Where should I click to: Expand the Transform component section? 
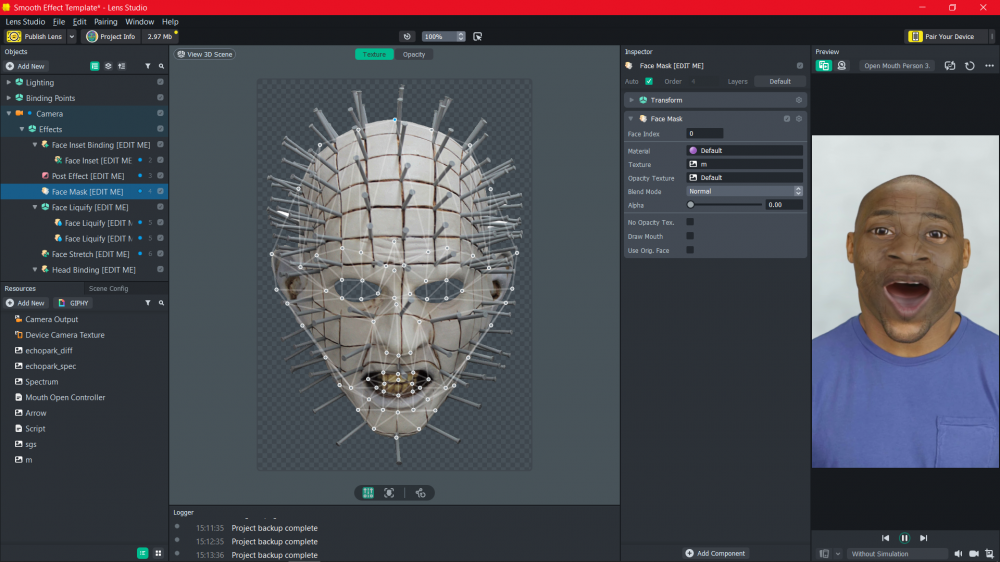(631, 100)
